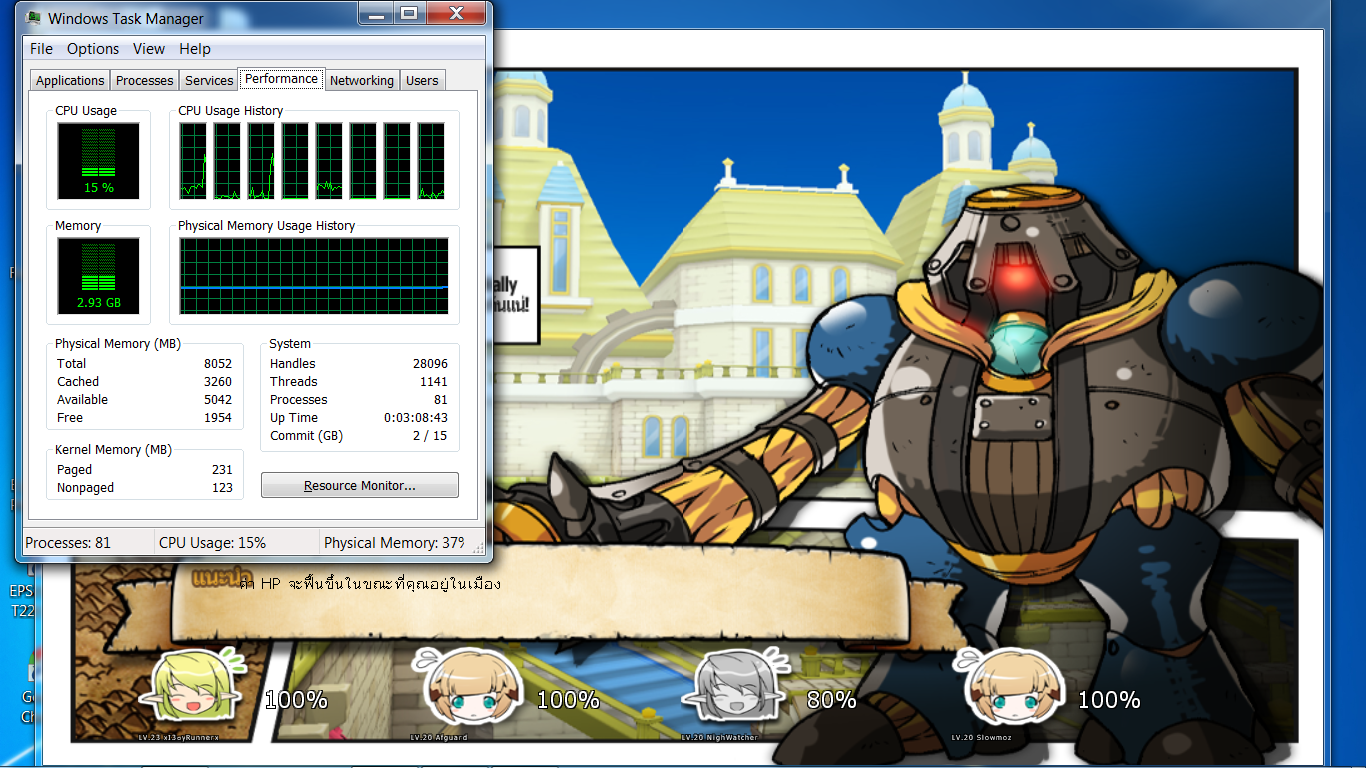
Task: Click the Up Time value 0:03:08:43
Action: (416, 418)
